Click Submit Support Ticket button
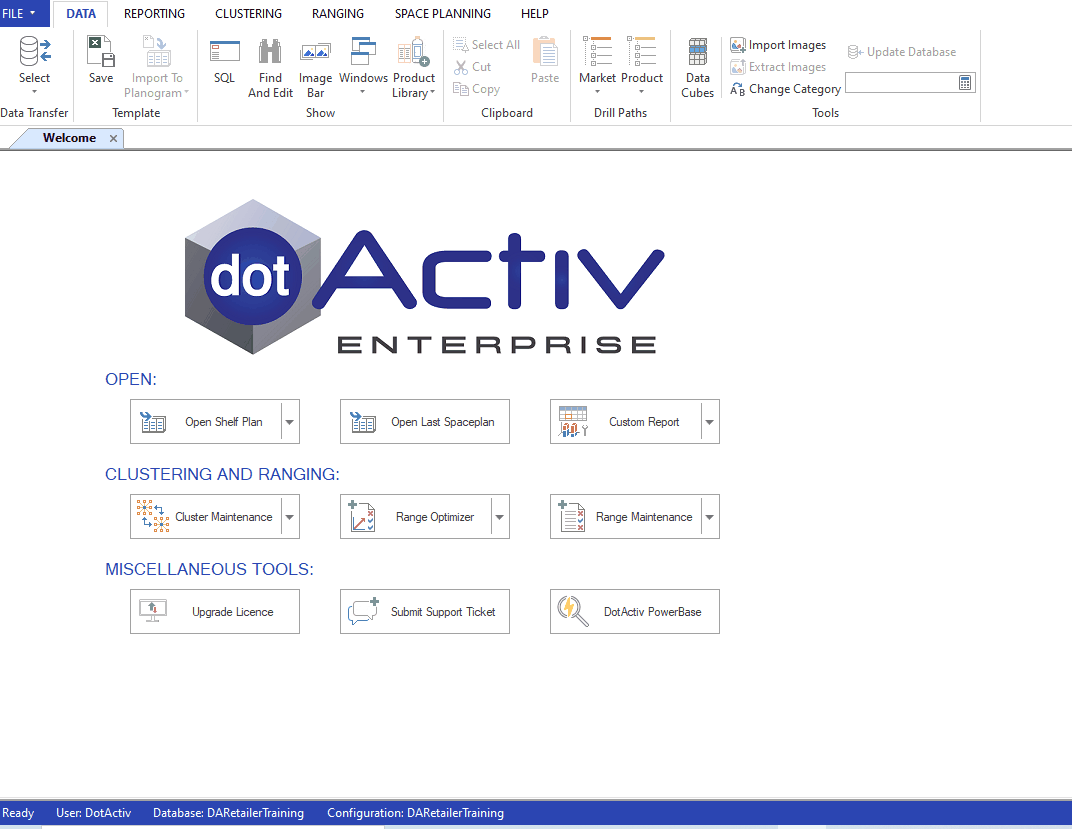The width and height of the screenshot is (1072, 829). pos(425,612)
